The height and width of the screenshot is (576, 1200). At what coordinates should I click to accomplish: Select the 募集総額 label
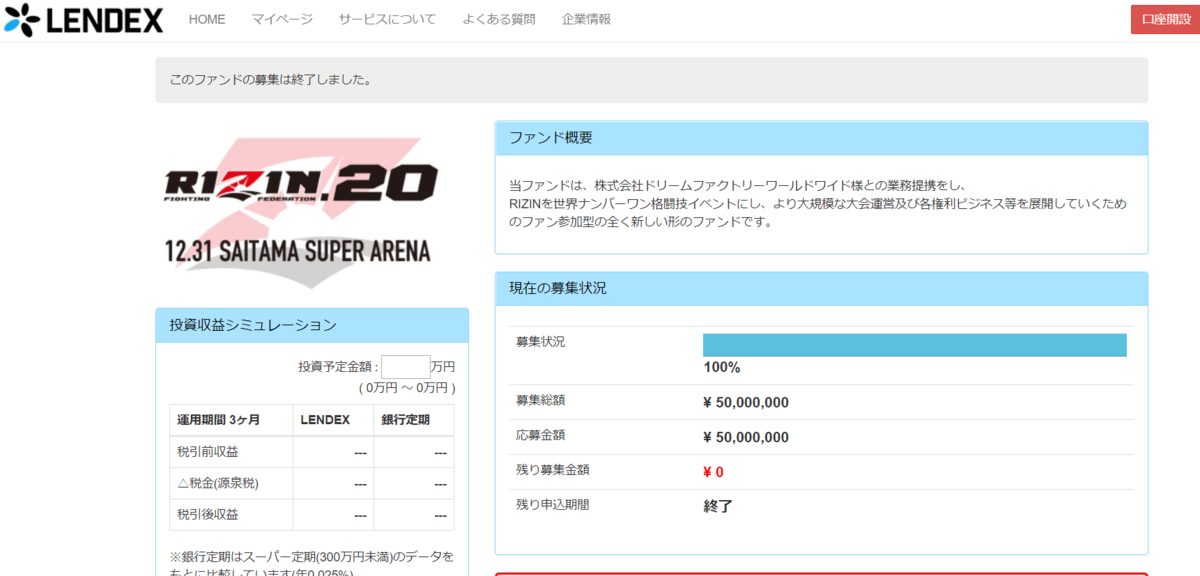(540, 401)
